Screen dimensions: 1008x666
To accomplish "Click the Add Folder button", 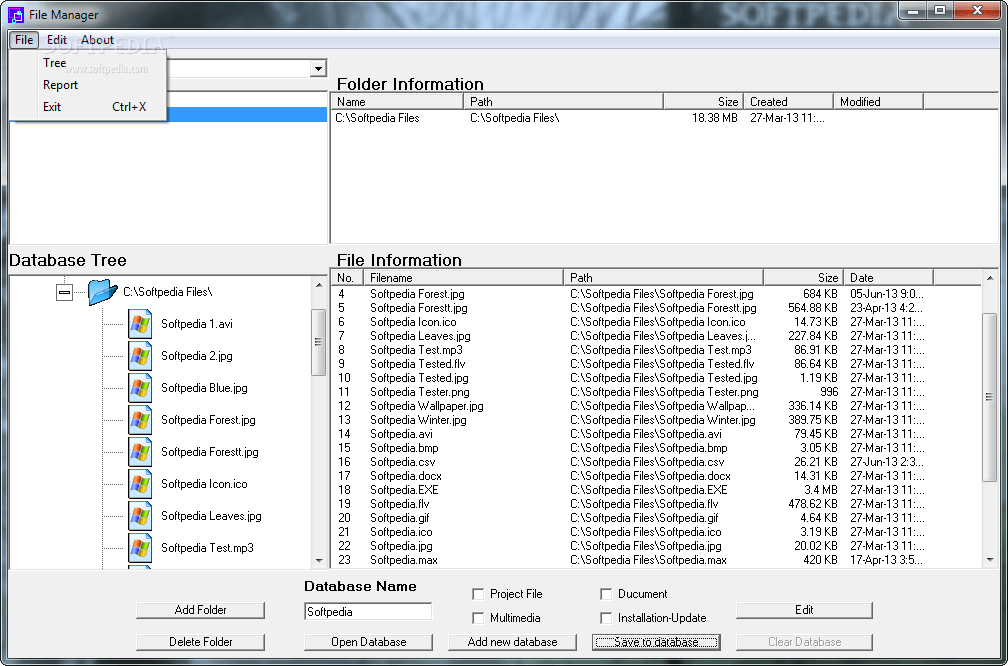I will [201, 610].
